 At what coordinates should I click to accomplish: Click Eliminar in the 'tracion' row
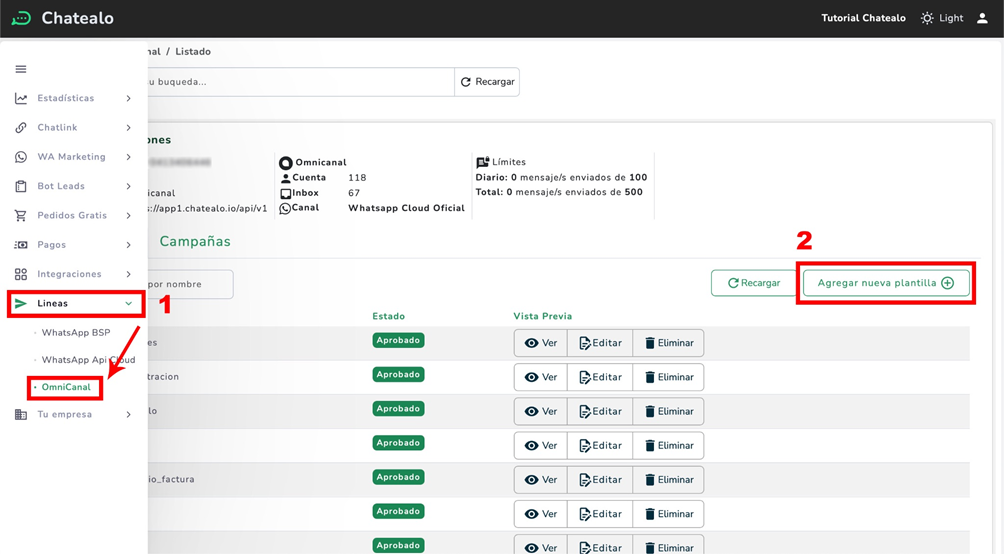pyautogui.click(x=668, y=377)
